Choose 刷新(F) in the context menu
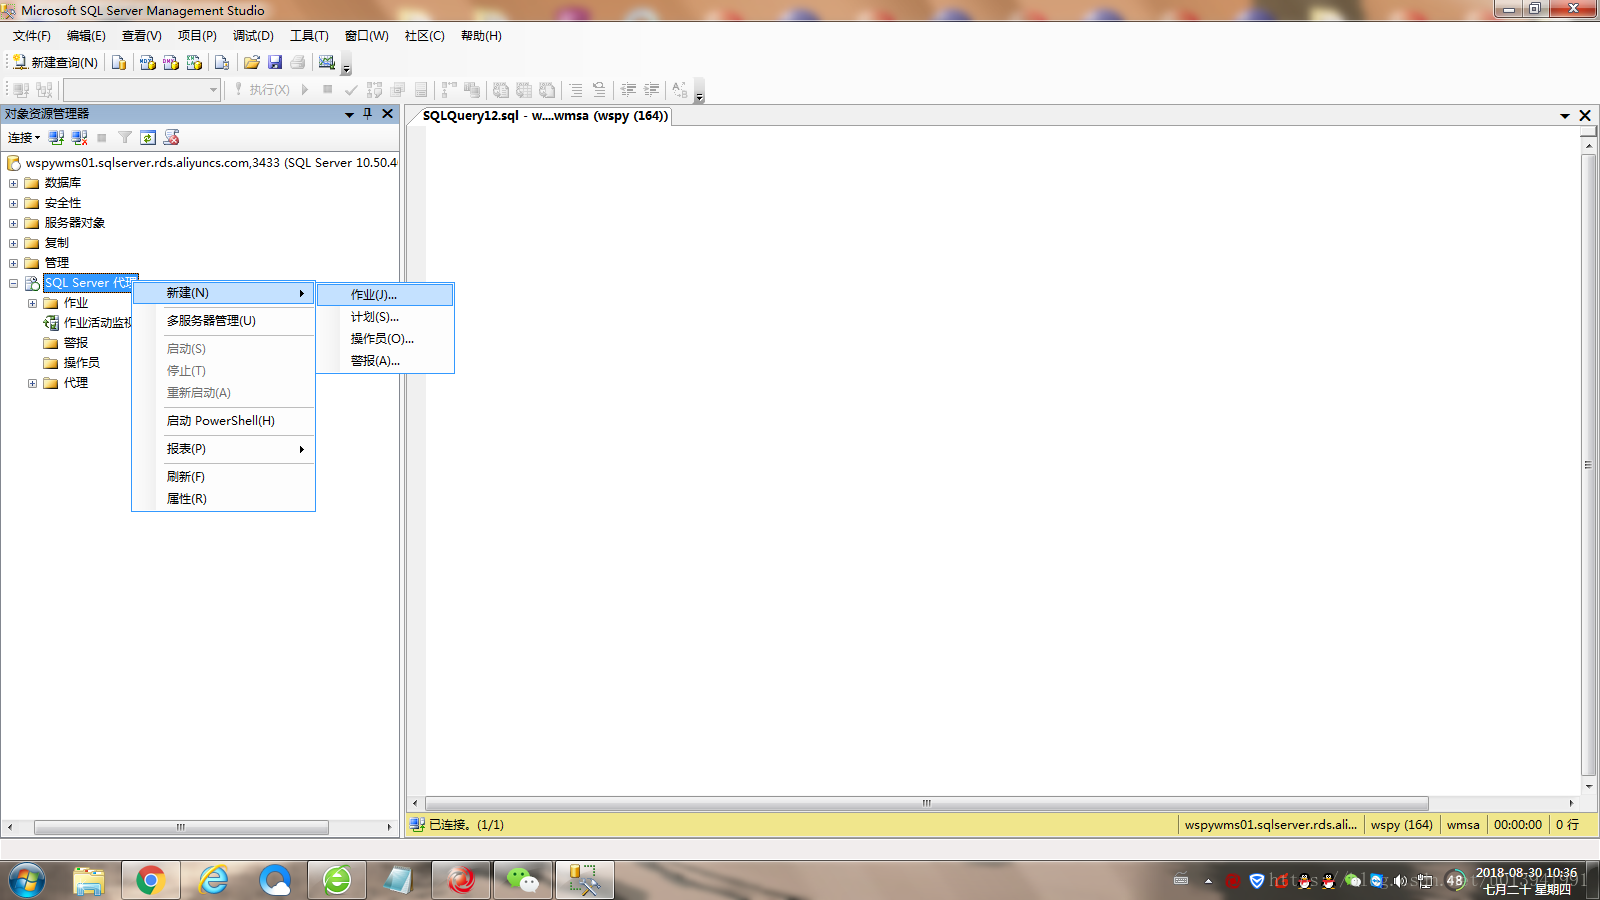Screen dimensions: 1600x900 point(224,477)
